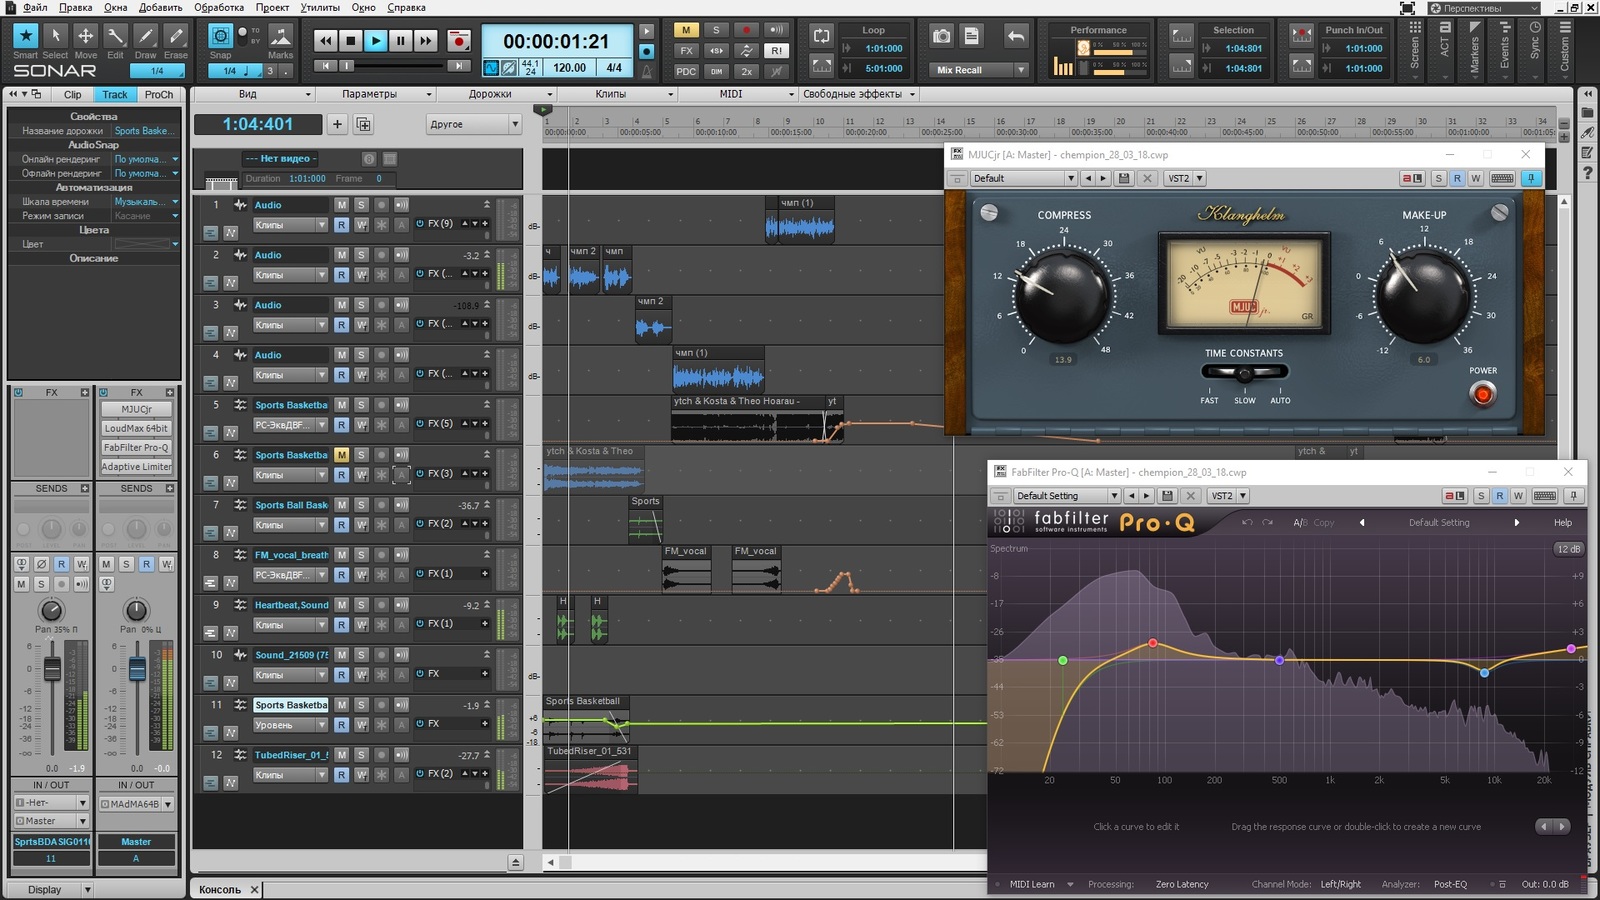Viewport: 1600px width, 900px height.
Task: Toggle FX bin power on track 5
Action: click(420, 424)
